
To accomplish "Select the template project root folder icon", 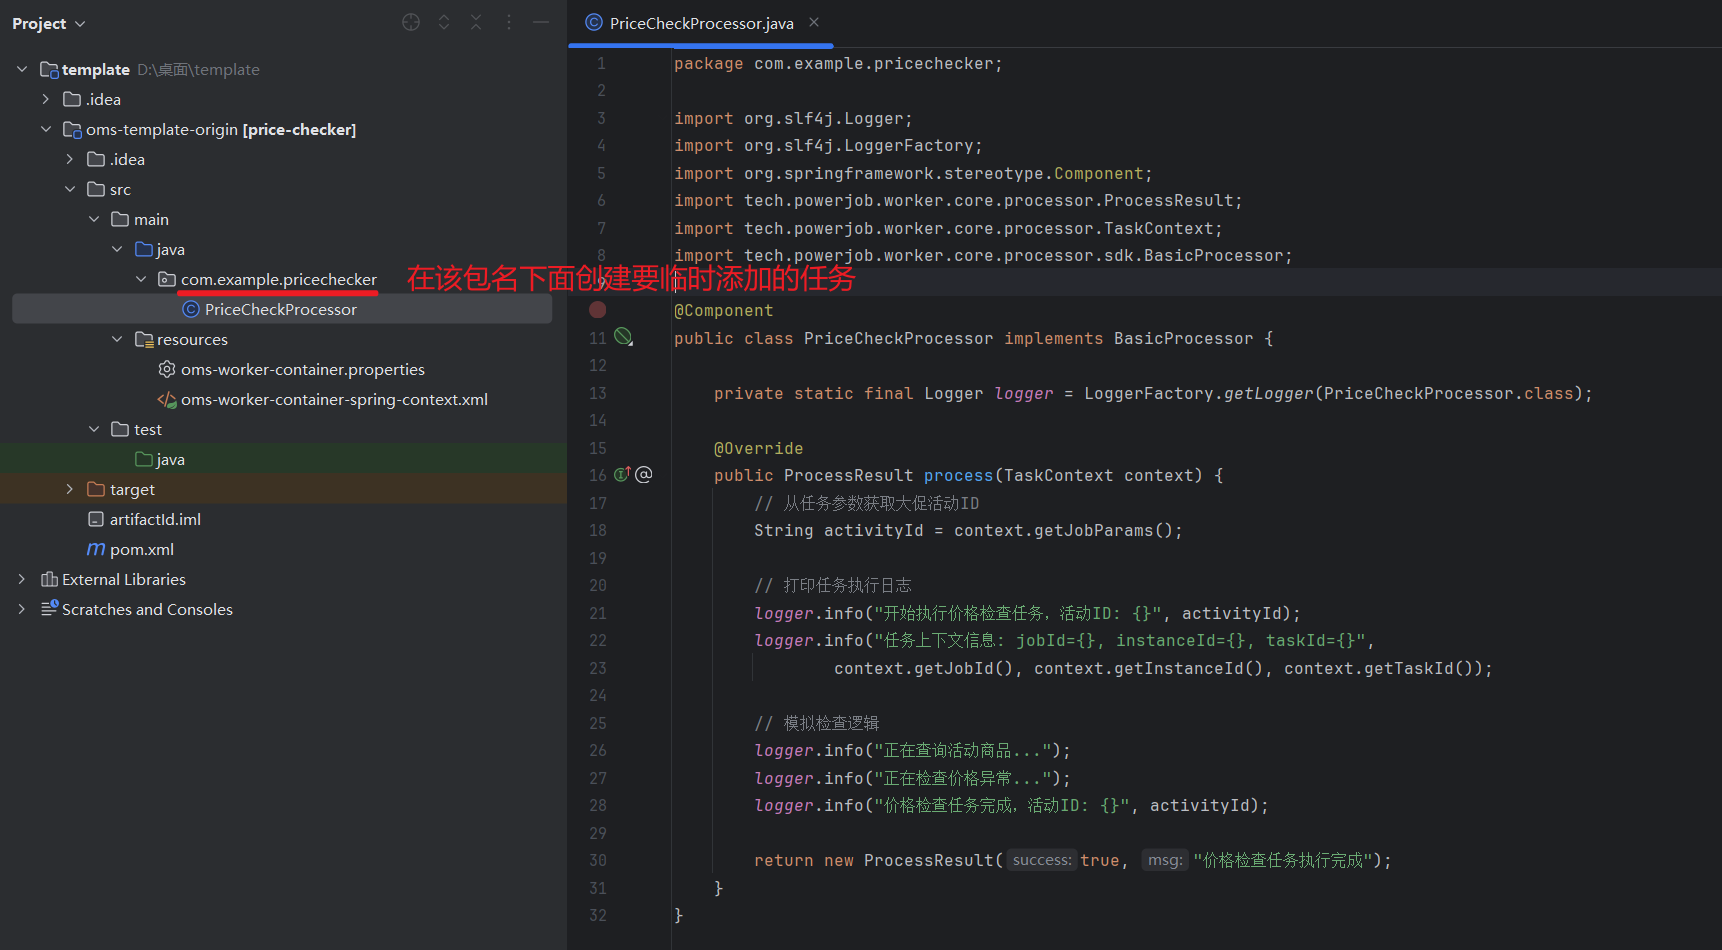I will tap(49, 69).
